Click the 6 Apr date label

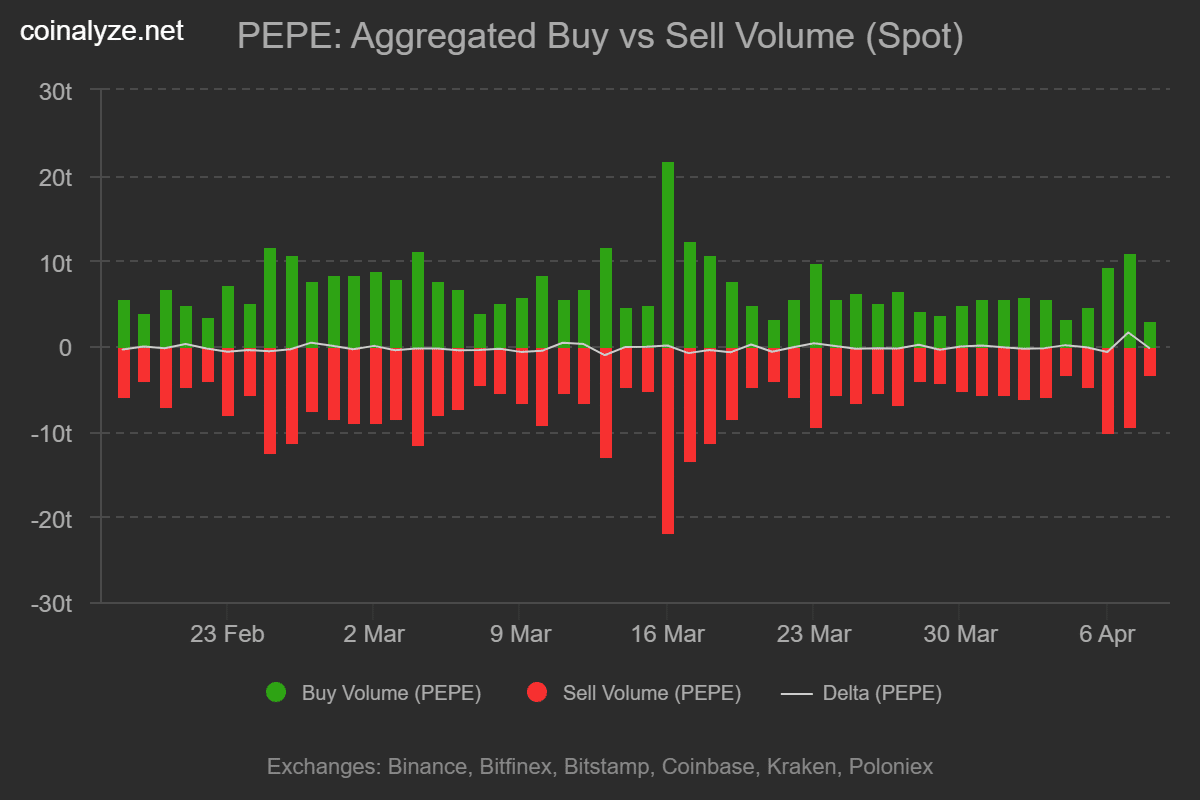[1105, 634]
